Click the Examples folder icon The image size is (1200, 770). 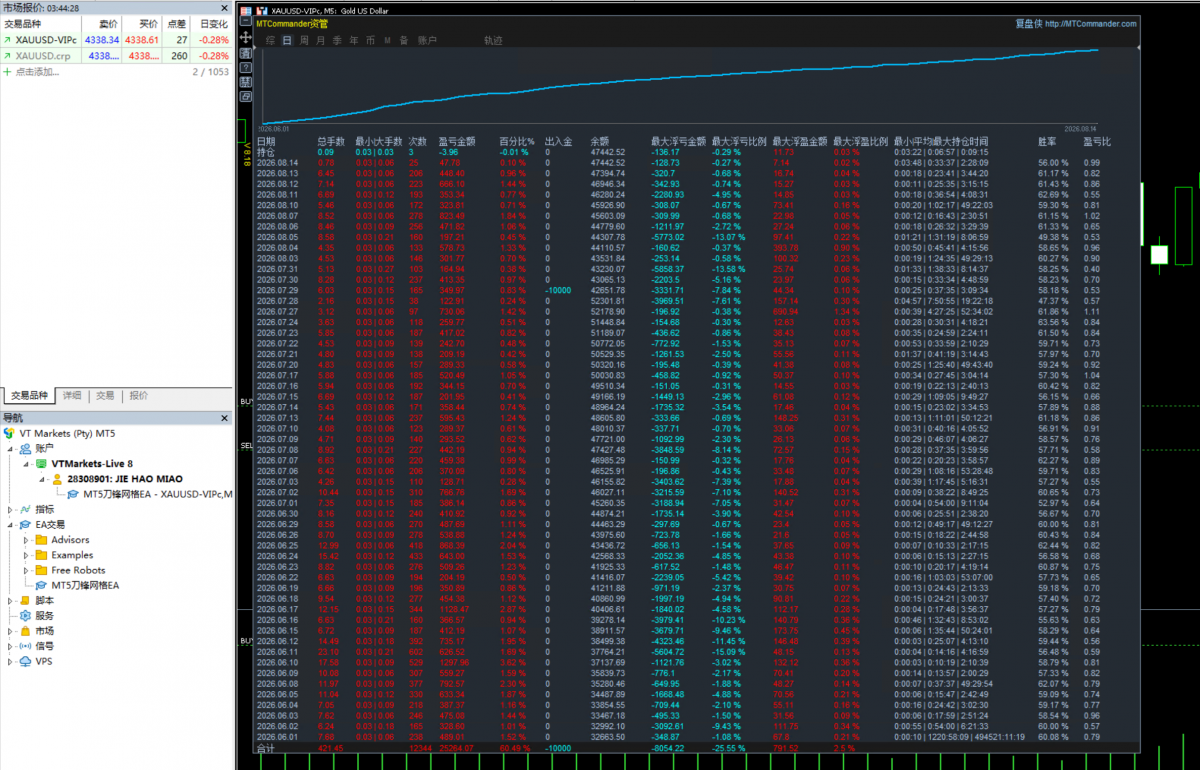click(41, 555)
